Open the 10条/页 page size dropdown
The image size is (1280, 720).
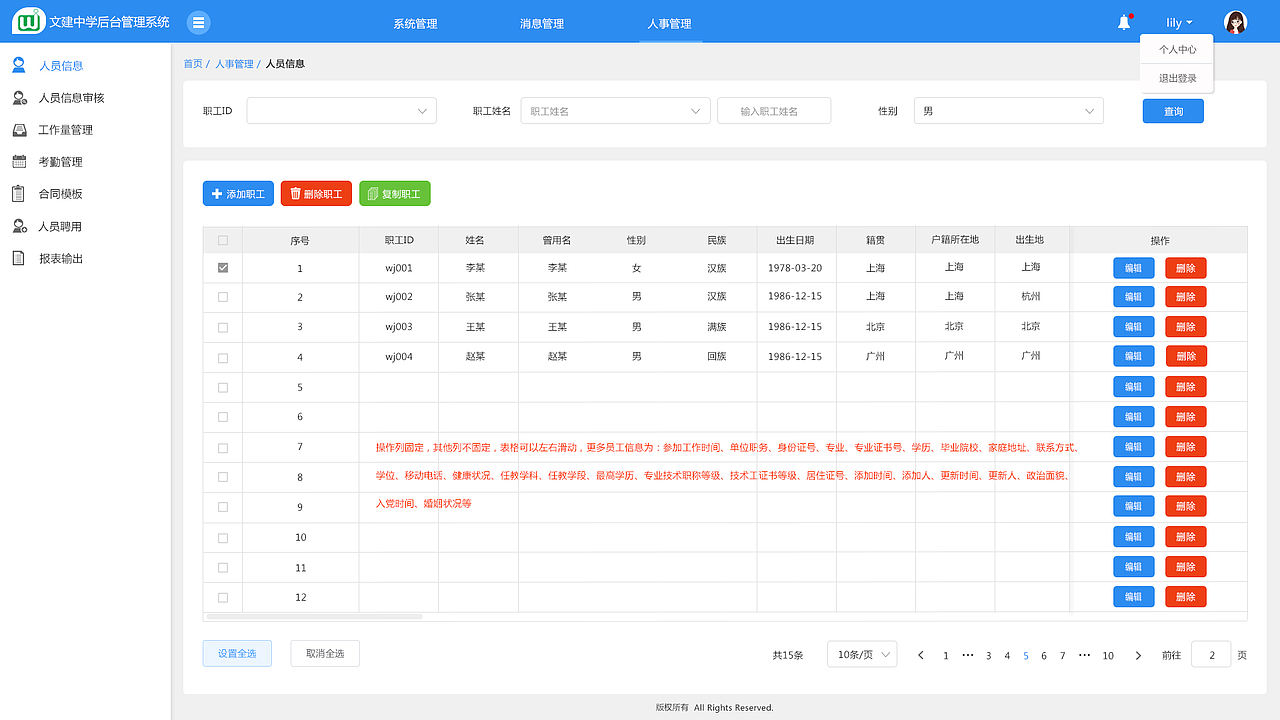(x=862, y=655)
